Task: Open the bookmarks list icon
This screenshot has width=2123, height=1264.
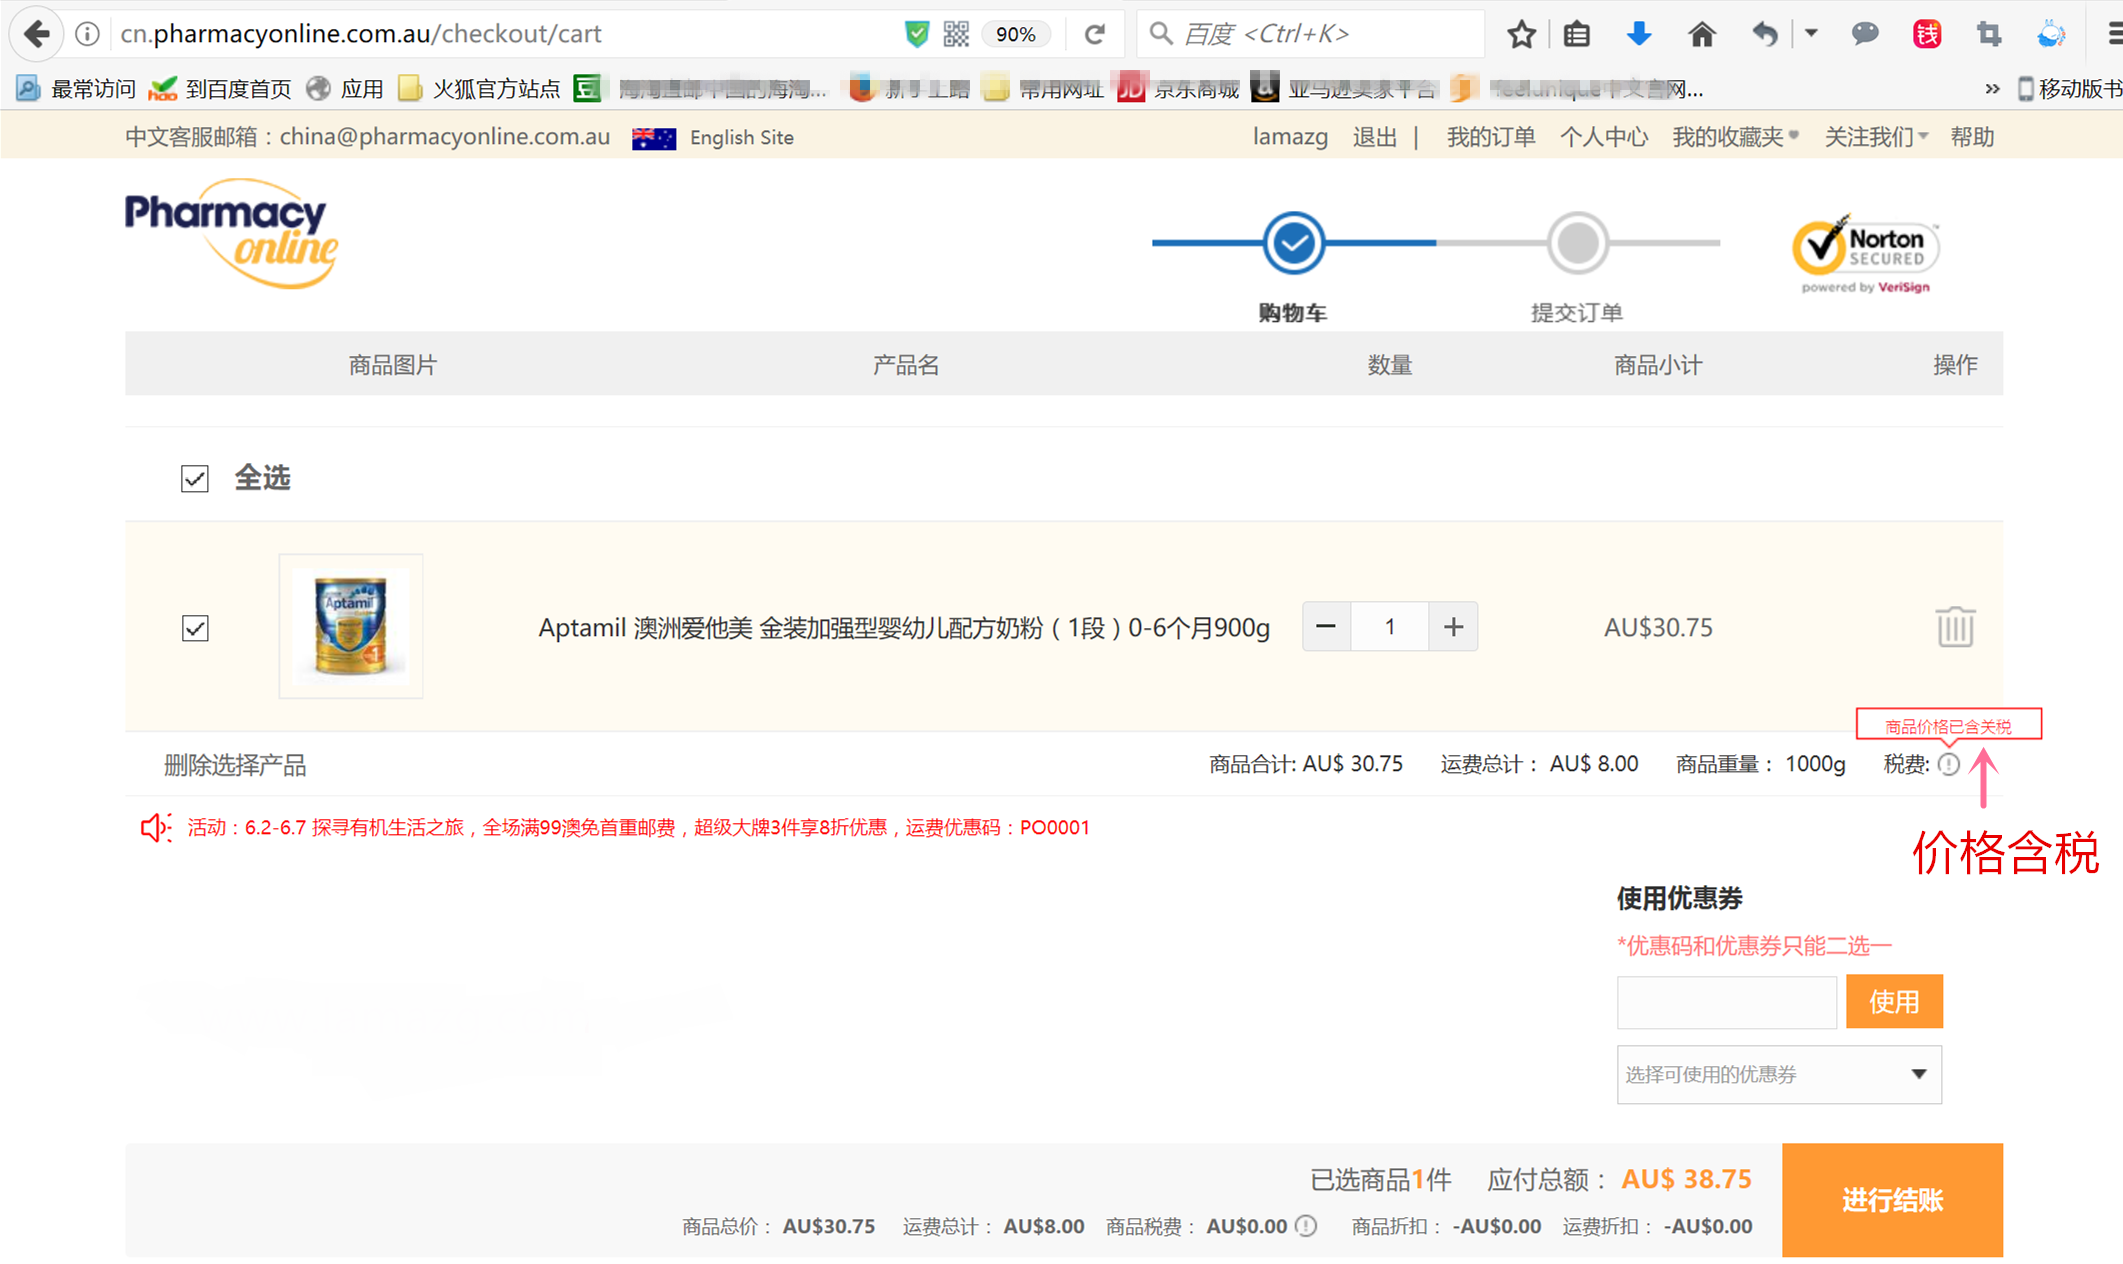Action: tap(1577, 34)
